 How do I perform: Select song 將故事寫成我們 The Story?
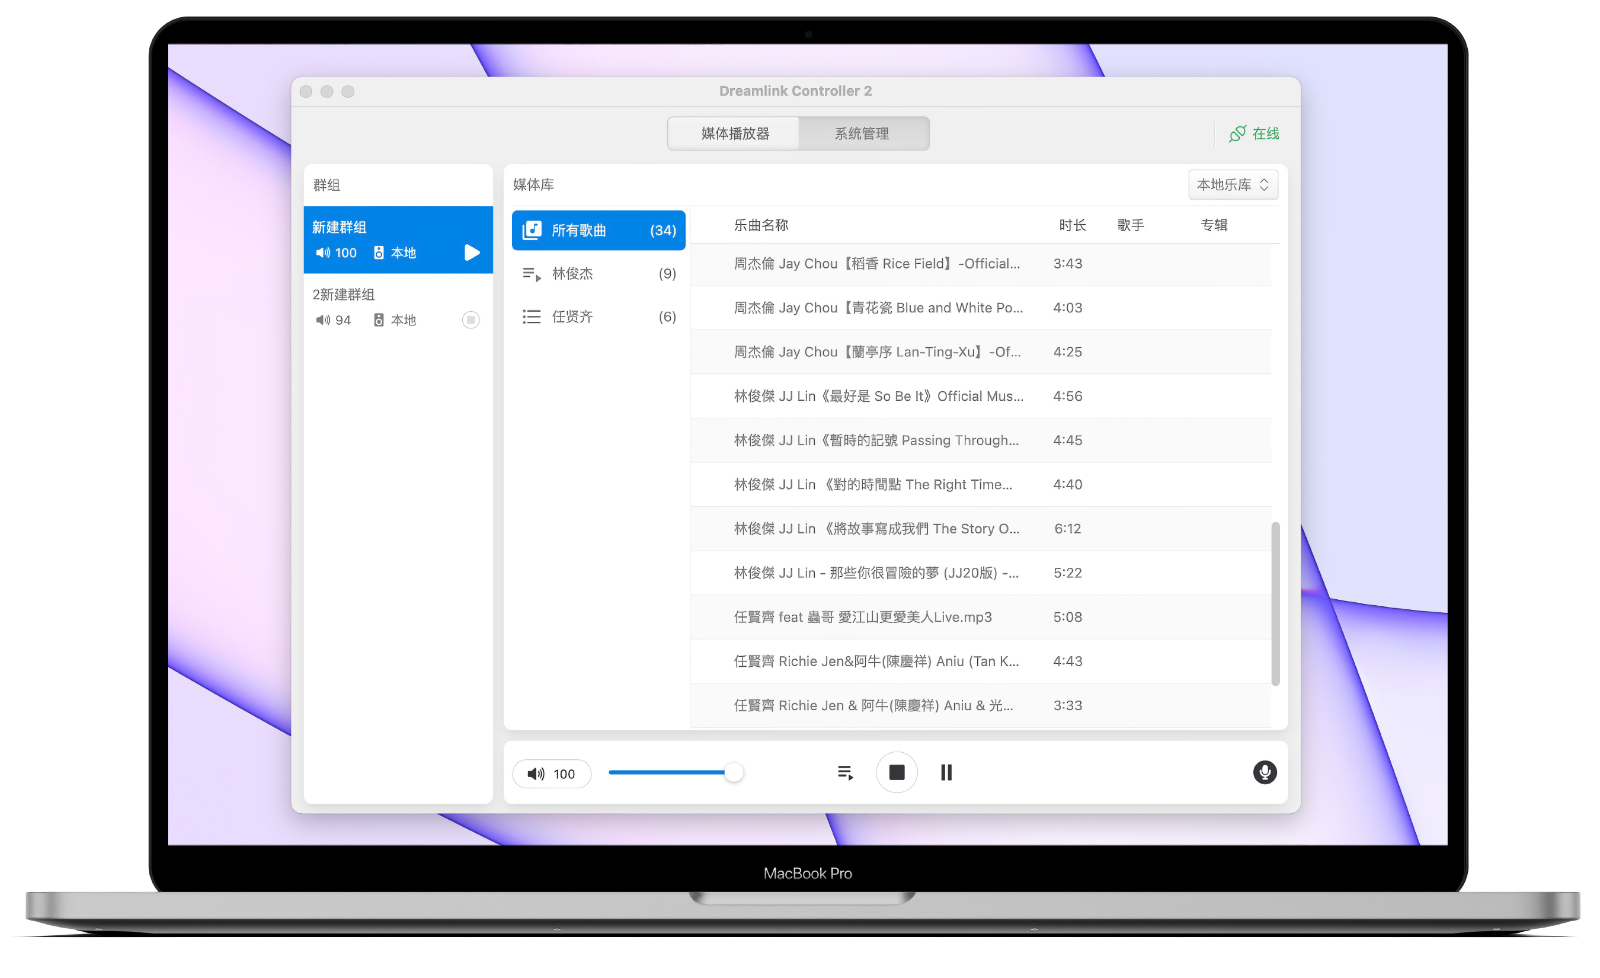coord(980,529)
